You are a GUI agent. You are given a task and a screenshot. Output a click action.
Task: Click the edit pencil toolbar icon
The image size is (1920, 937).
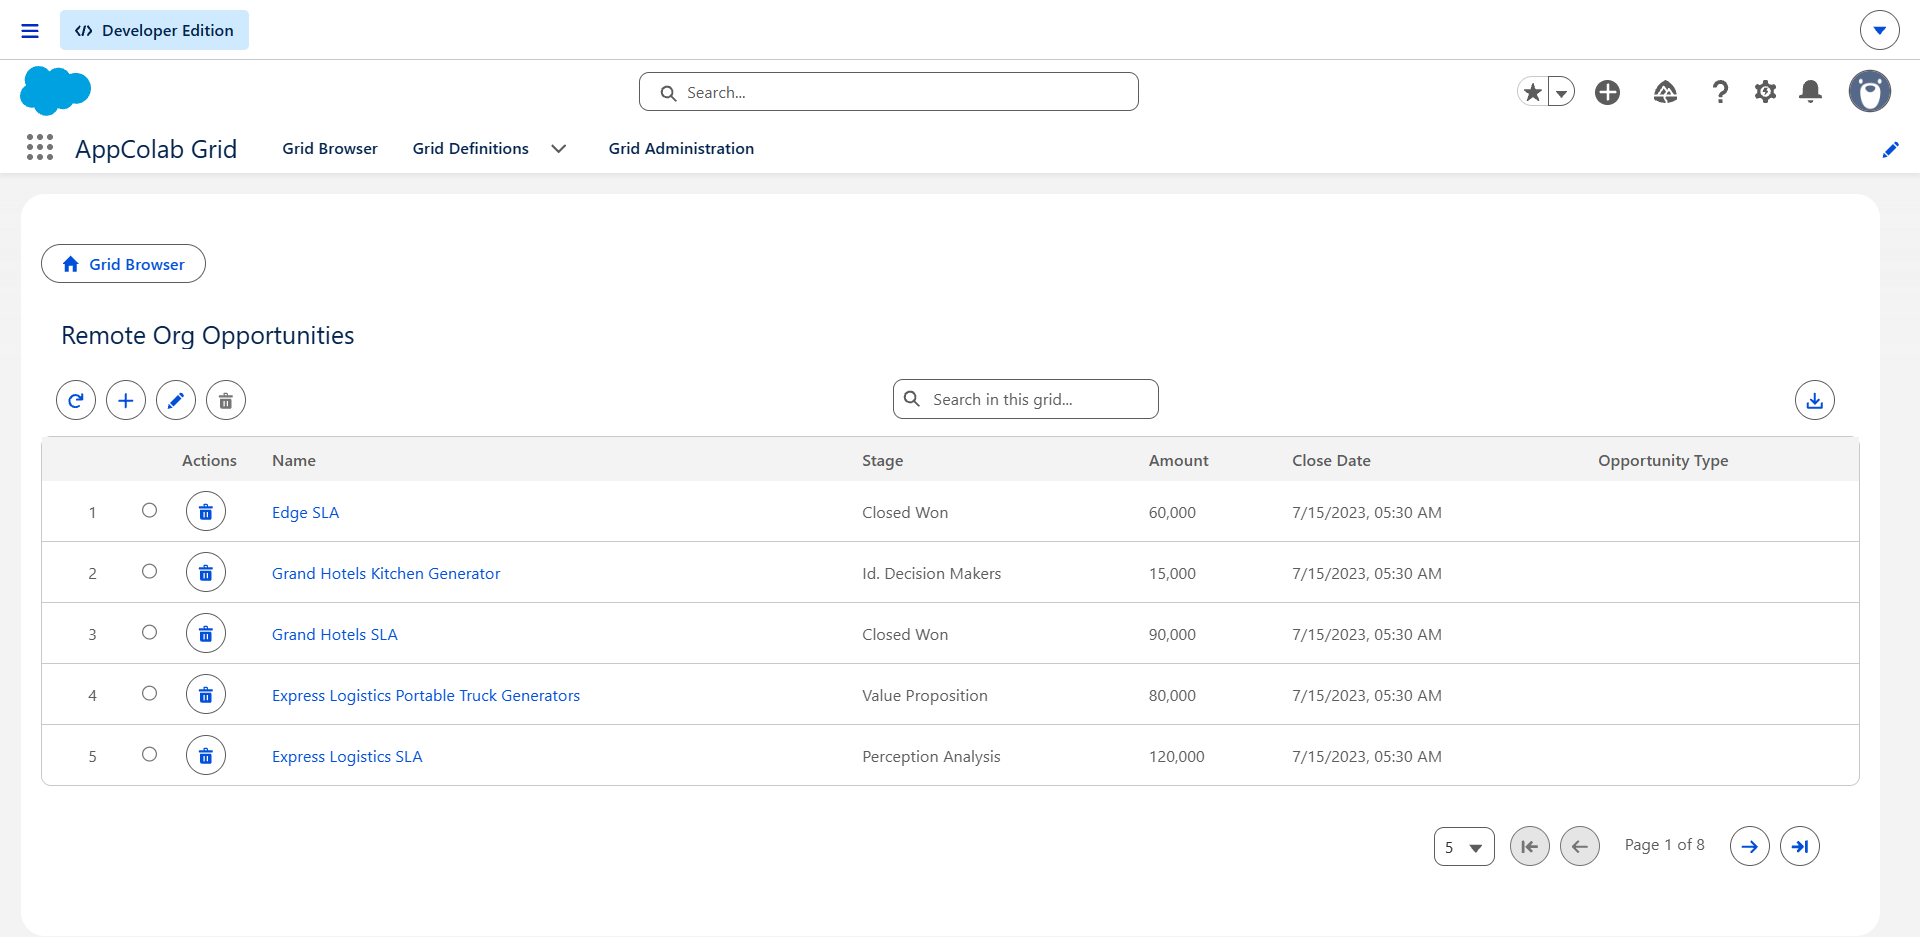click(x=176, y=400)
